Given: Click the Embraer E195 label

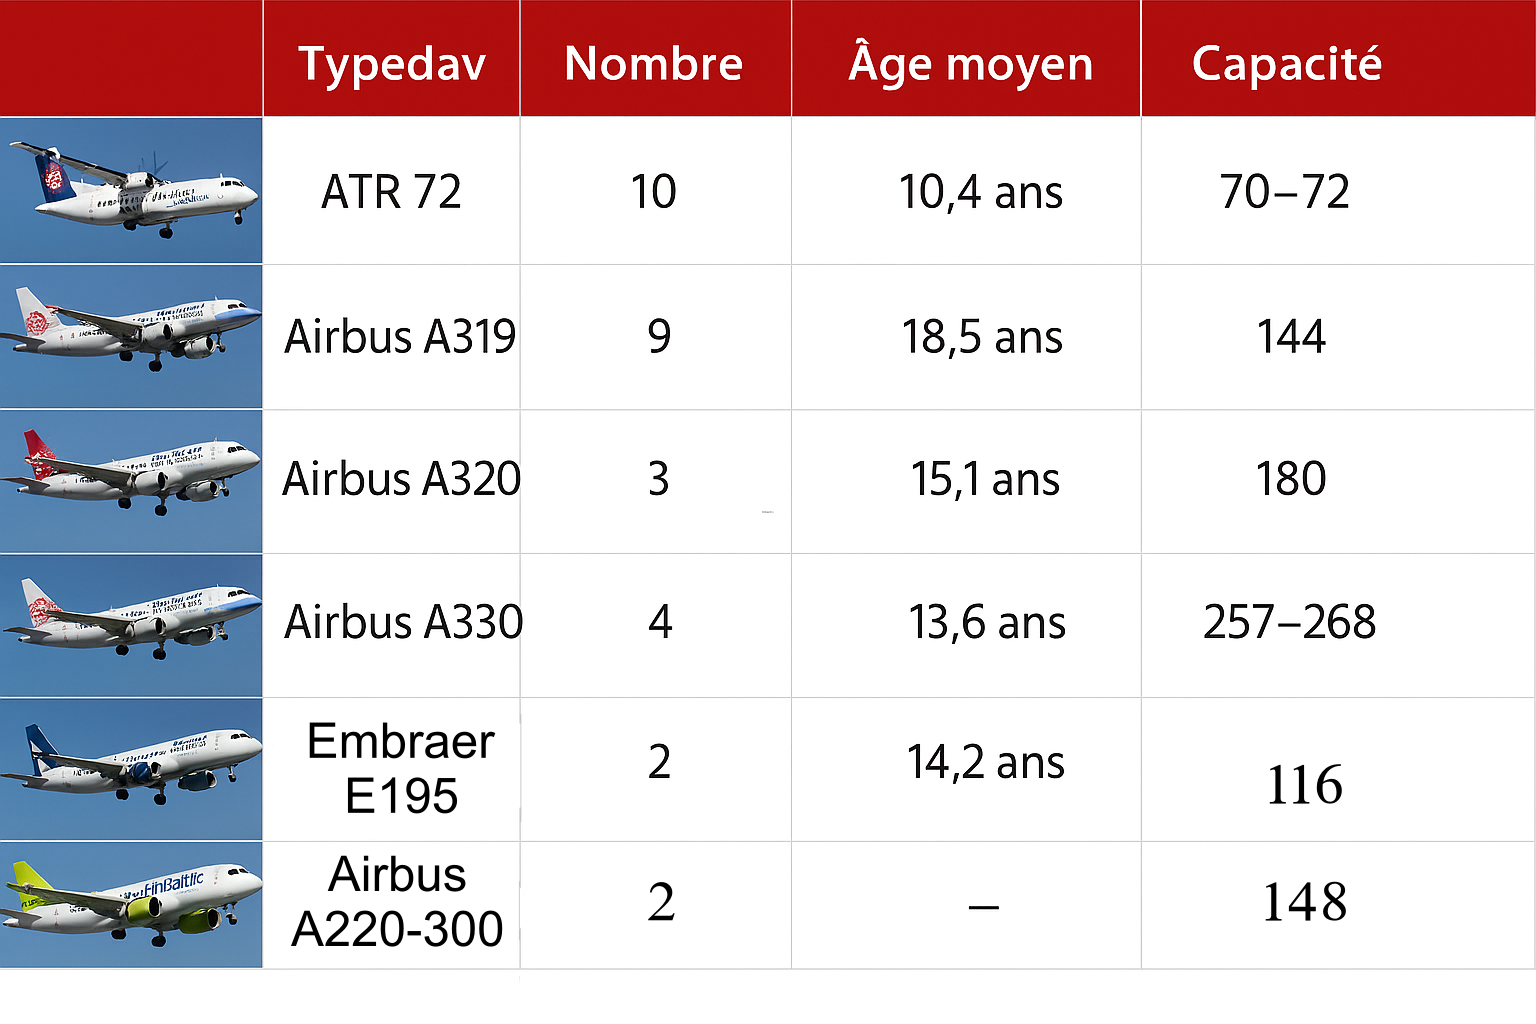Looking at the screenshot, I should click(x=401, y=768).
